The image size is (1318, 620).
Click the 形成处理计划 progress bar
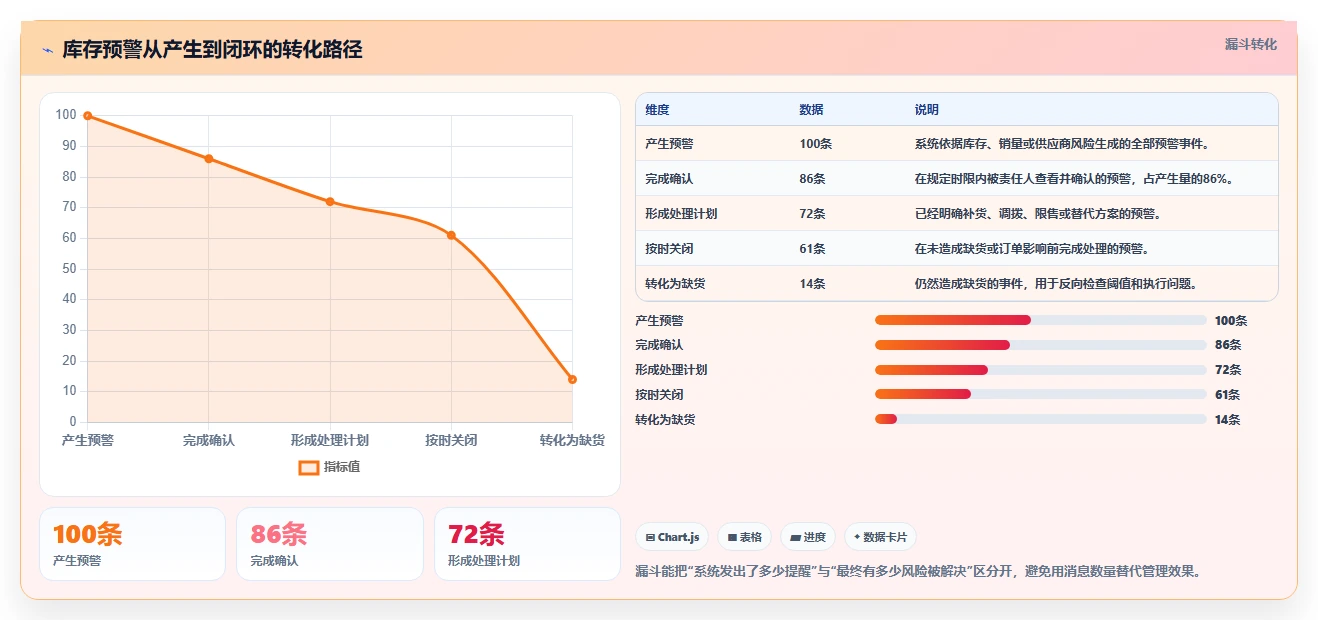coord(1040,370)
